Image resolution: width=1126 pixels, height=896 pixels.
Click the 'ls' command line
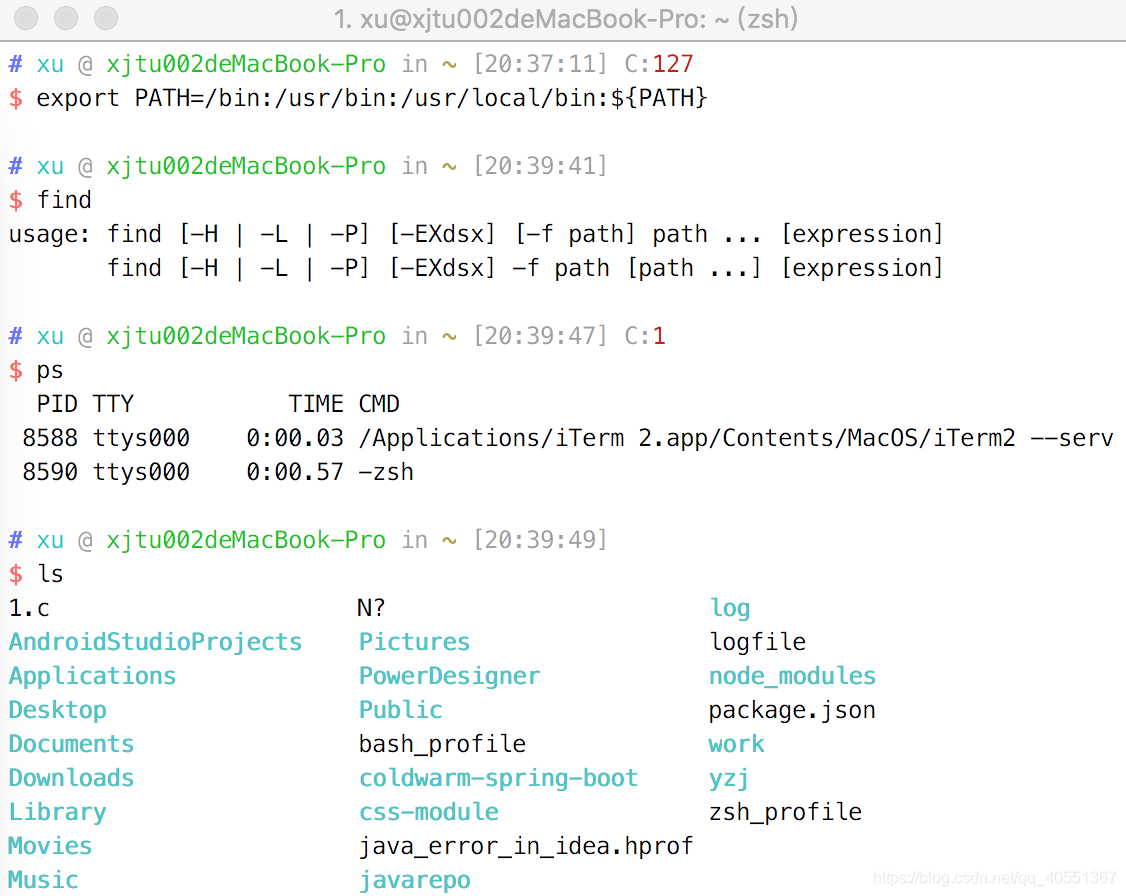(x=50, y=574)
